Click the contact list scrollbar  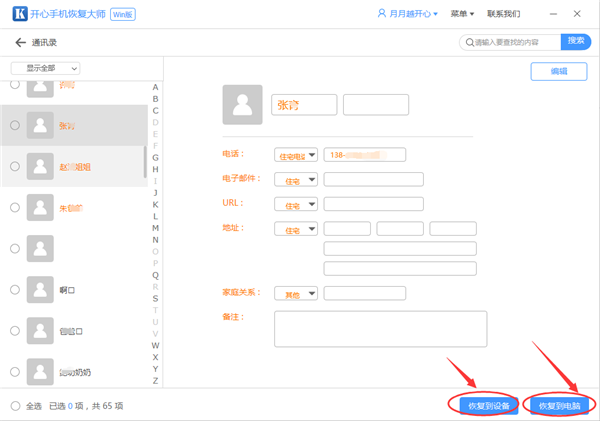(x=145, y=162)
